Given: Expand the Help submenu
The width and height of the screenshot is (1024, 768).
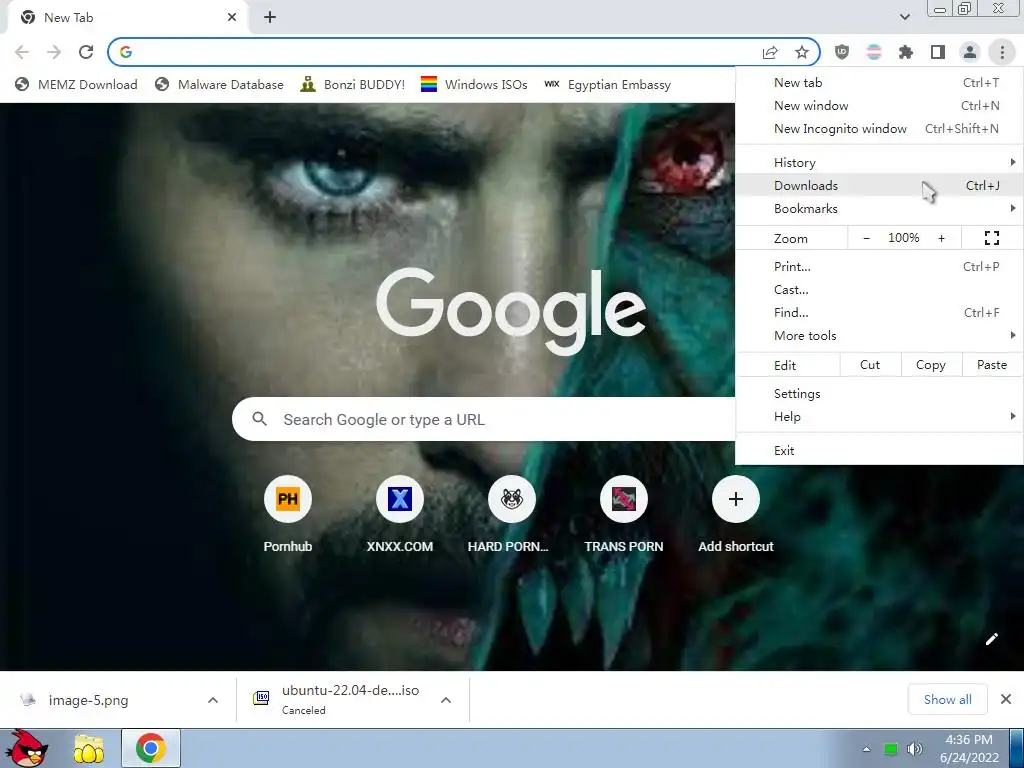Looking at the screenshot, I should [x=879, y=417].
